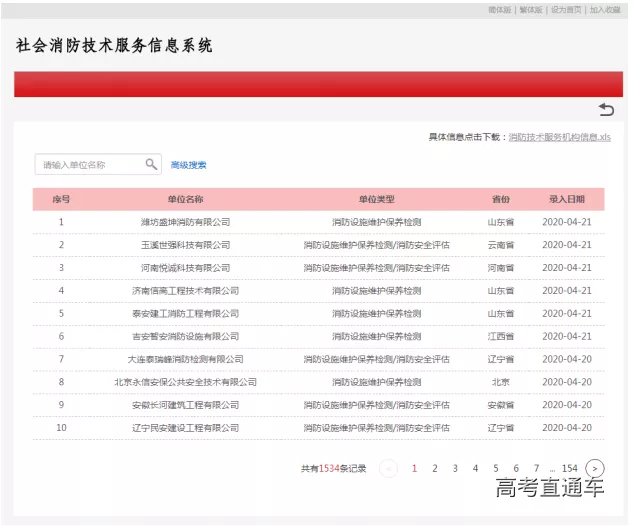Select 北京永信安保公共安全技术有限公司 entry

coord(185,382)
